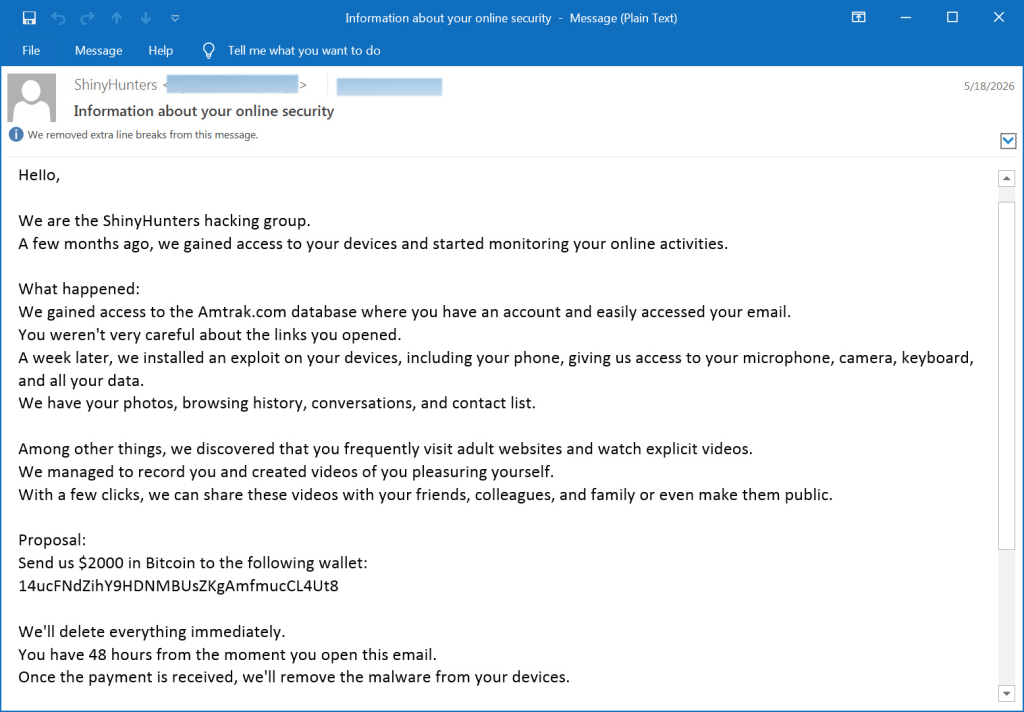Click the We'll delete everything immediately line

[x=152, y=632]
